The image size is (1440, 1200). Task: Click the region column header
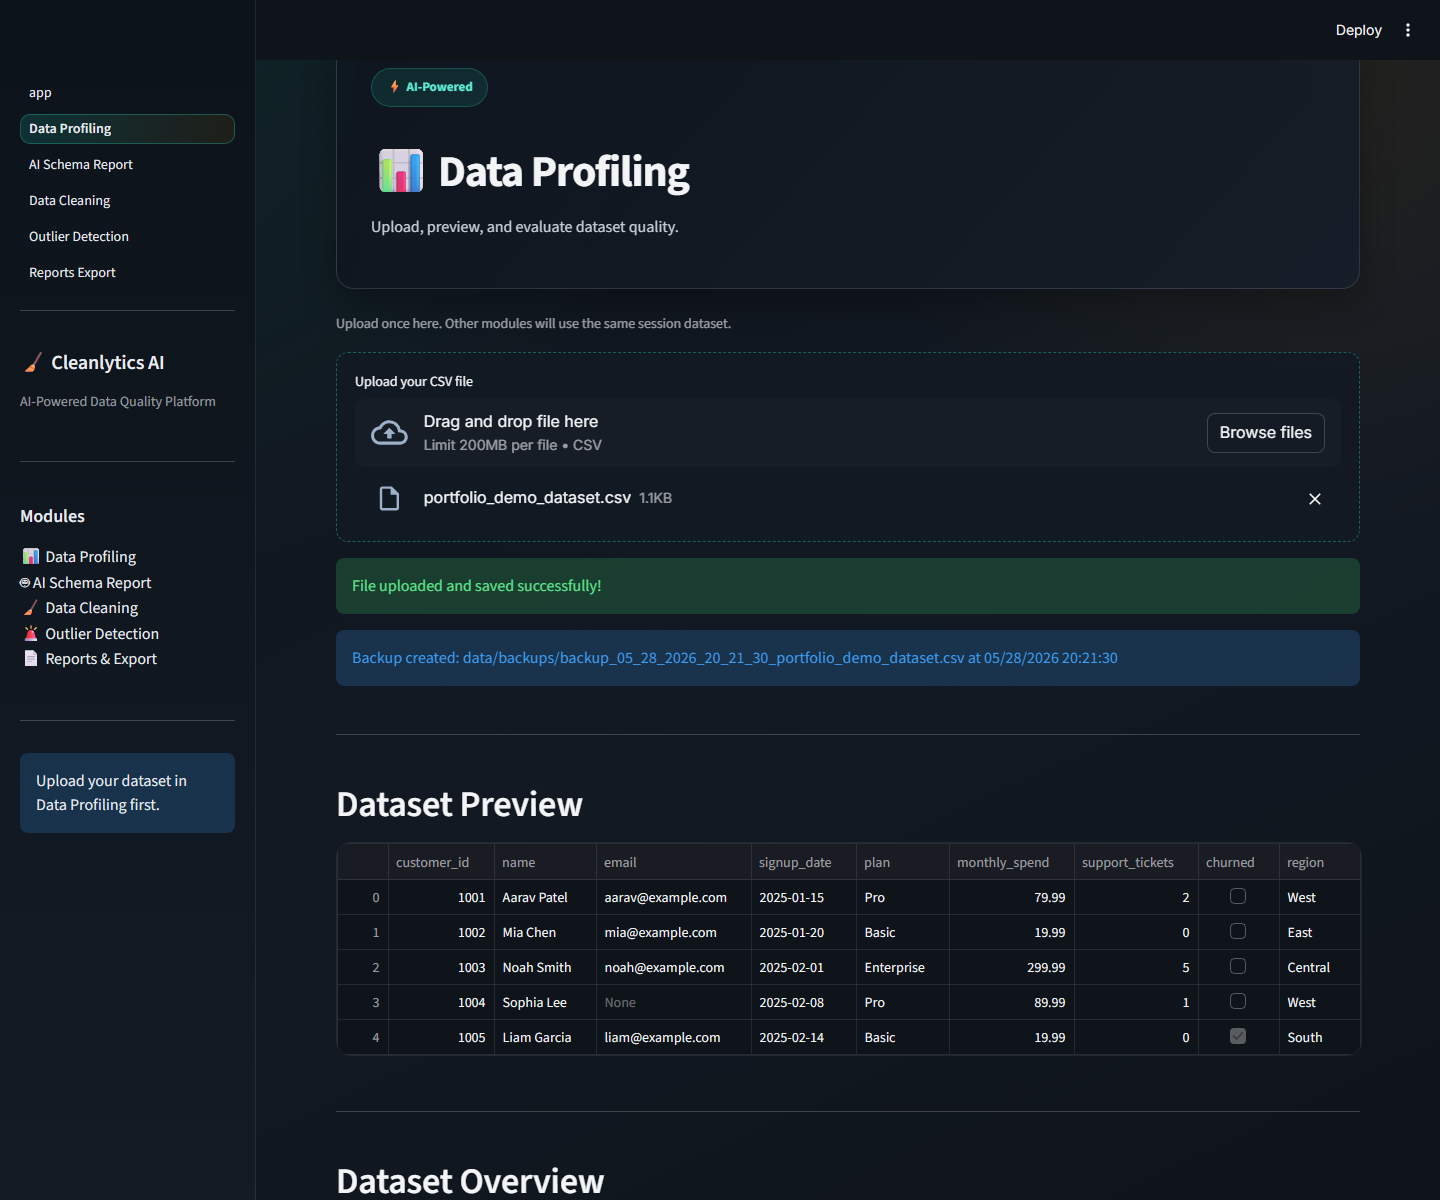tap(1319, 862)
